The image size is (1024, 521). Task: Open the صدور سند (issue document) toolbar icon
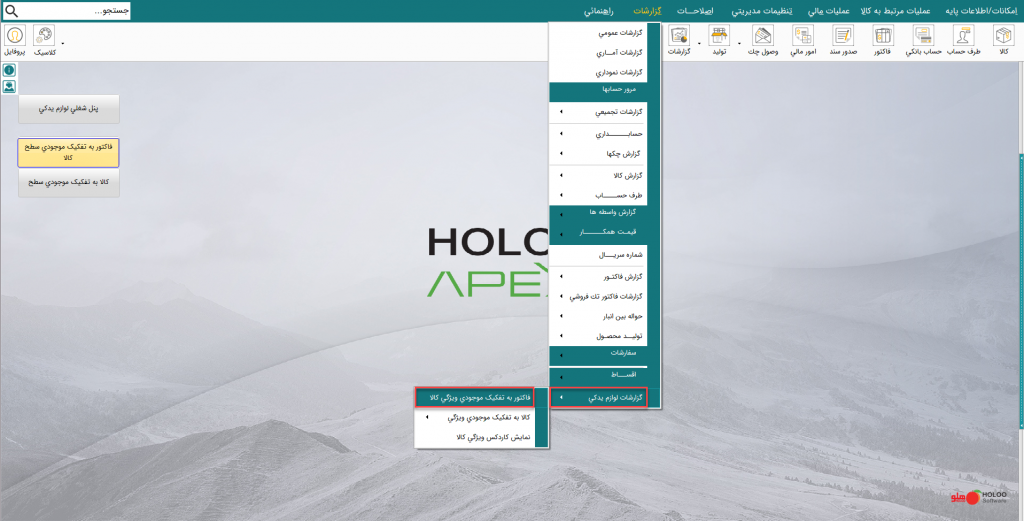(843, 39)
